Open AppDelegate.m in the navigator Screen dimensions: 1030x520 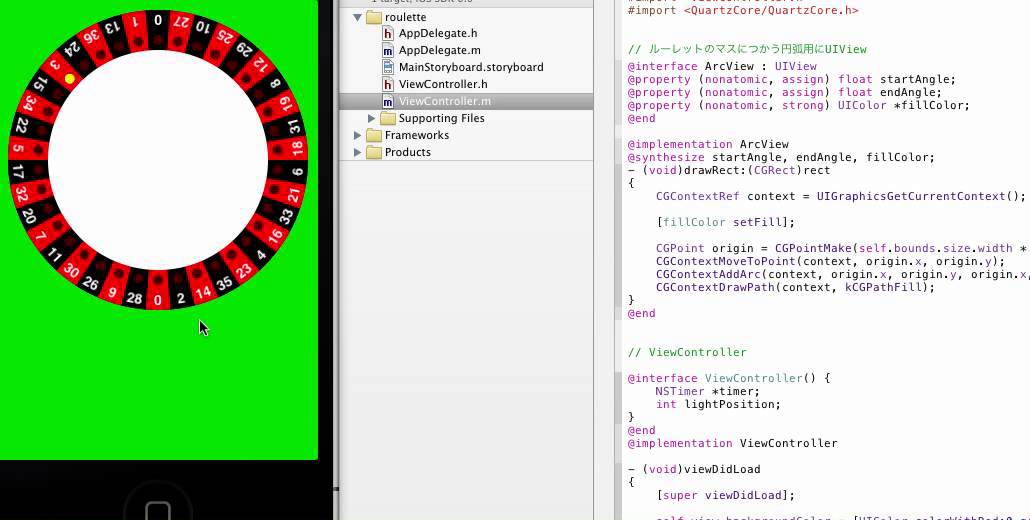(x=439, y=50)
